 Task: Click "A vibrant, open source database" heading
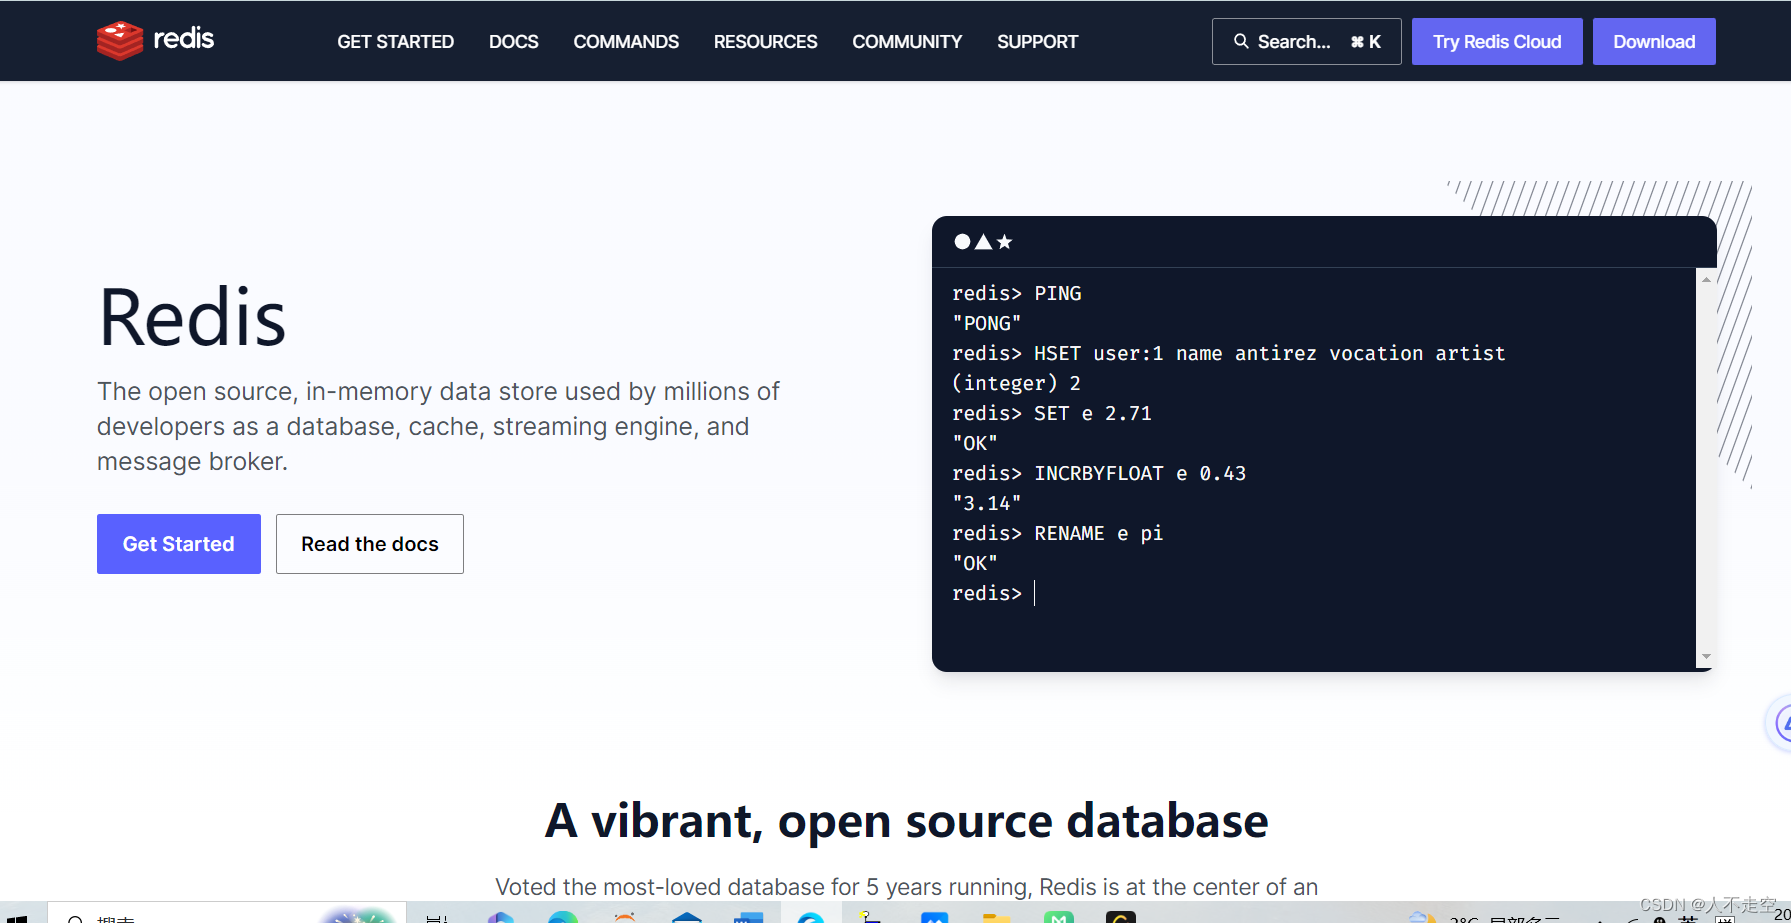coord(906,821)
